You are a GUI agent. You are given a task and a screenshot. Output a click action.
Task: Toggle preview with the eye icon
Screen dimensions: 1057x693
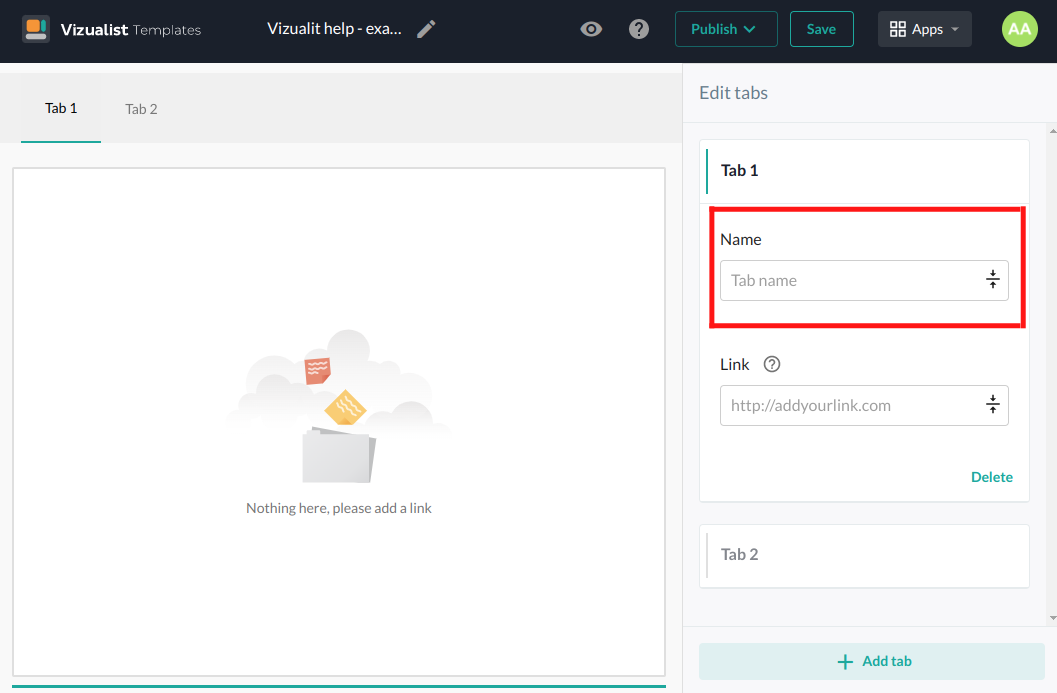pos(591,29)
